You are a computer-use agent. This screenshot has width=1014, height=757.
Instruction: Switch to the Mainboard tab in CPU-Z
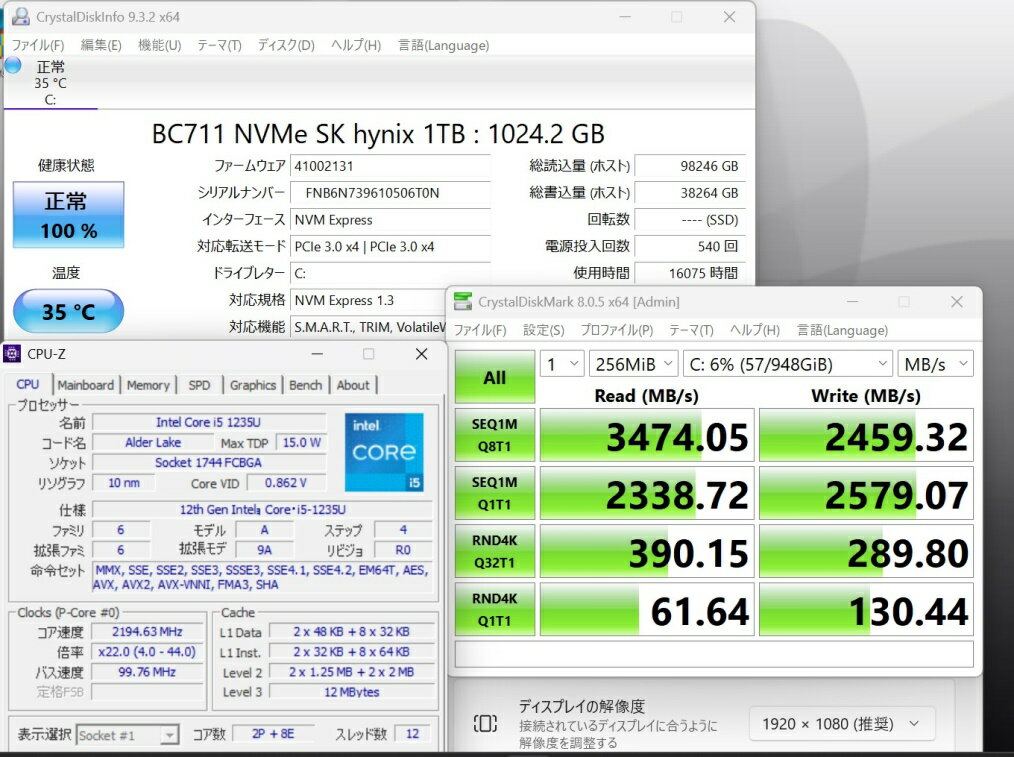[x=85, y=385]
